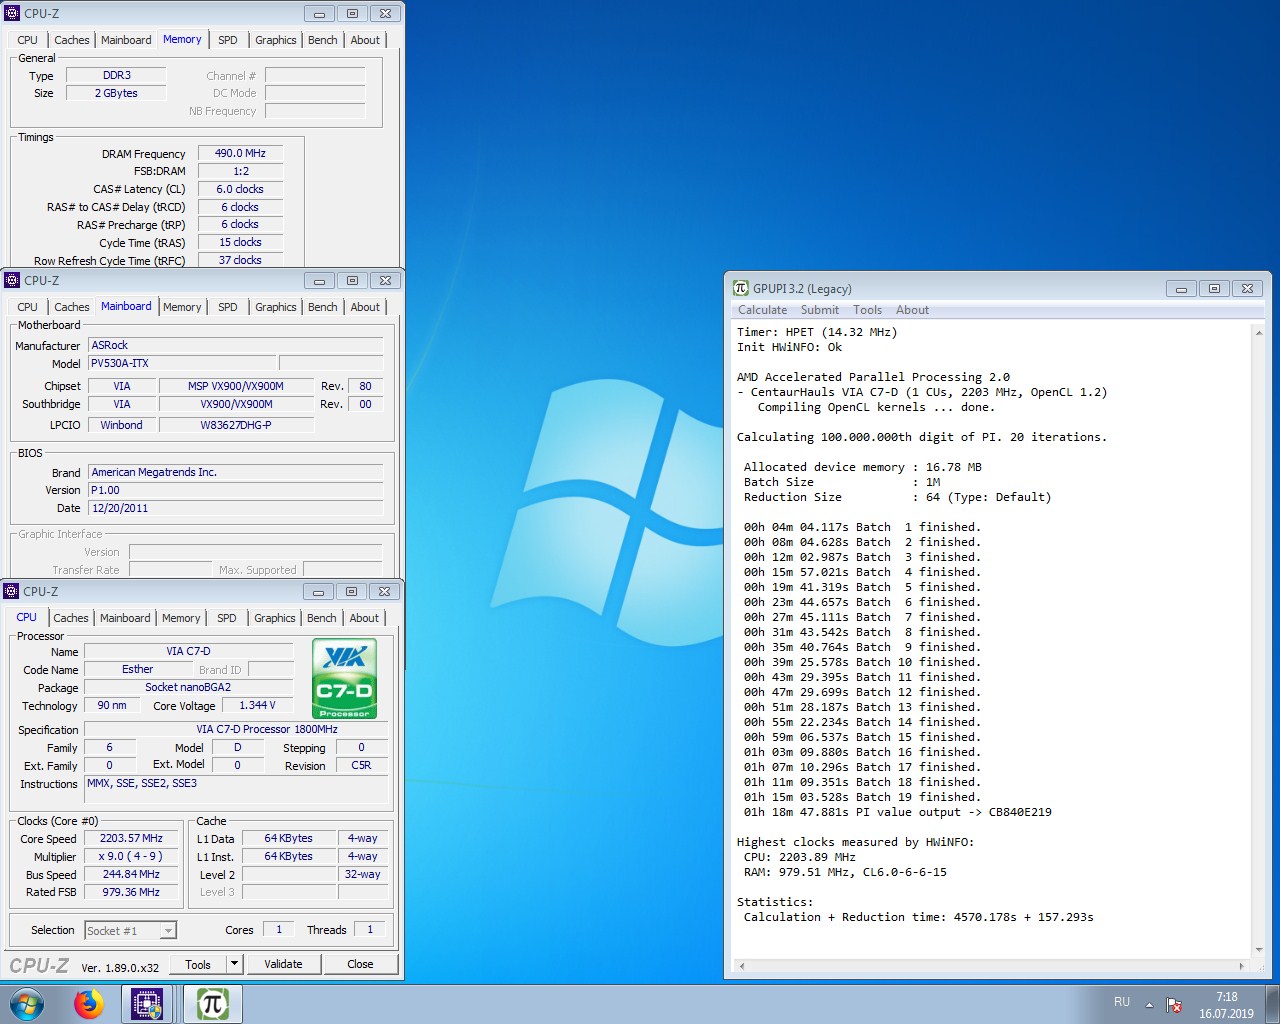Select Bench tab in bottom CPU-Z window
This screenshot has width=1280, height=1024.
pos(322,618)
